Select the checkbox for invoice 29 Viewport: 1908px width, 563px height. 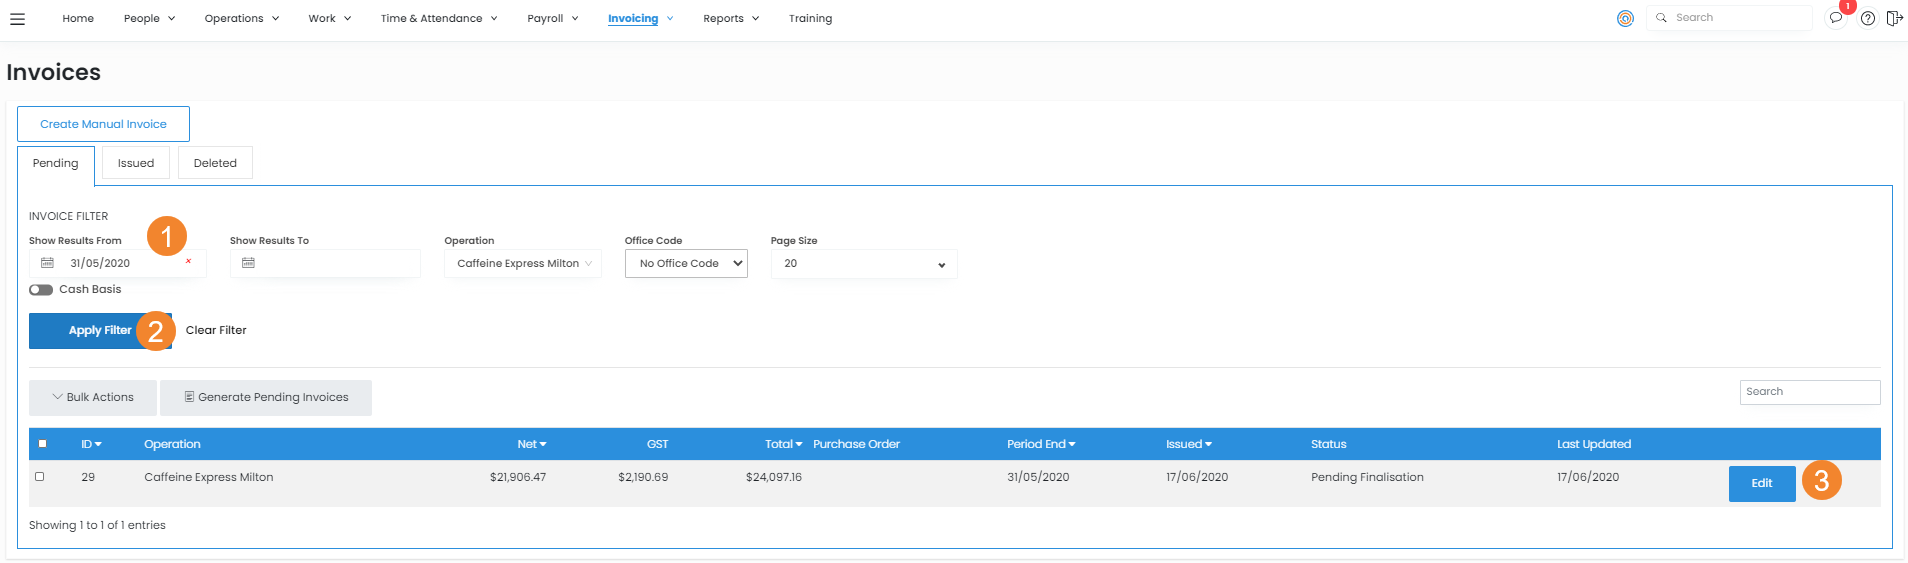click(x=40, y=477)
